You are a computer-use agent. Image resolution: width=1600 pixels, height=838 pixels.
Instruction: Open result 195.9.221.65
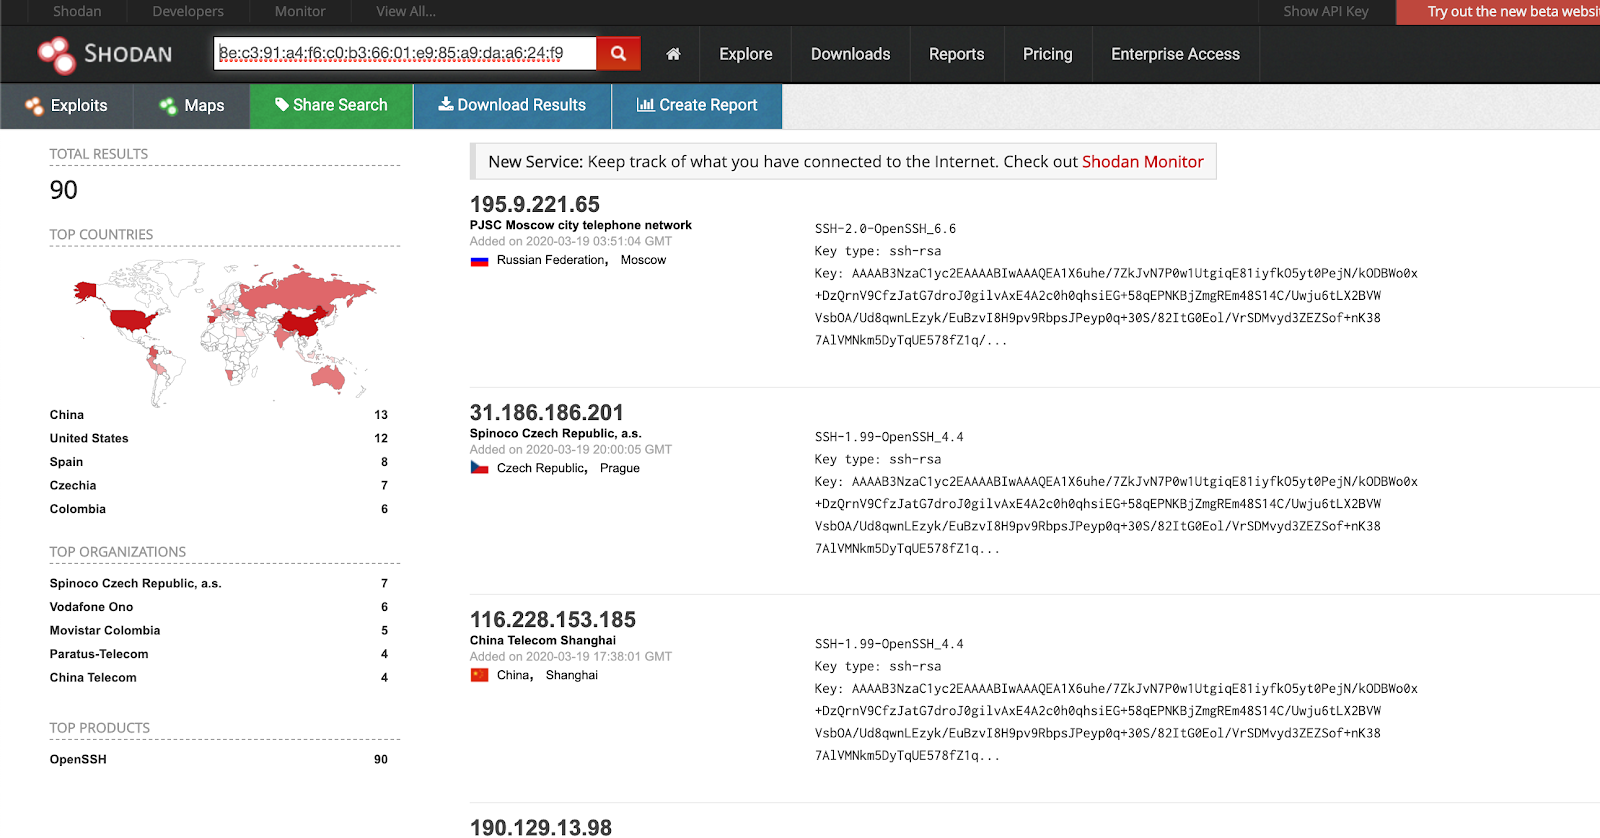pyautogui.click(x=535, y=205)
